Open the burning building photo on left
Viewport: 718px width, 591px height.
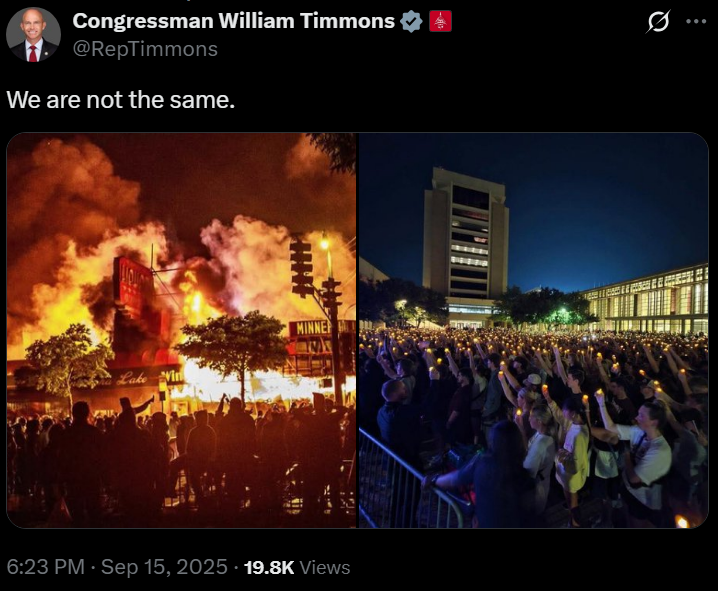(x=181, y=330)
